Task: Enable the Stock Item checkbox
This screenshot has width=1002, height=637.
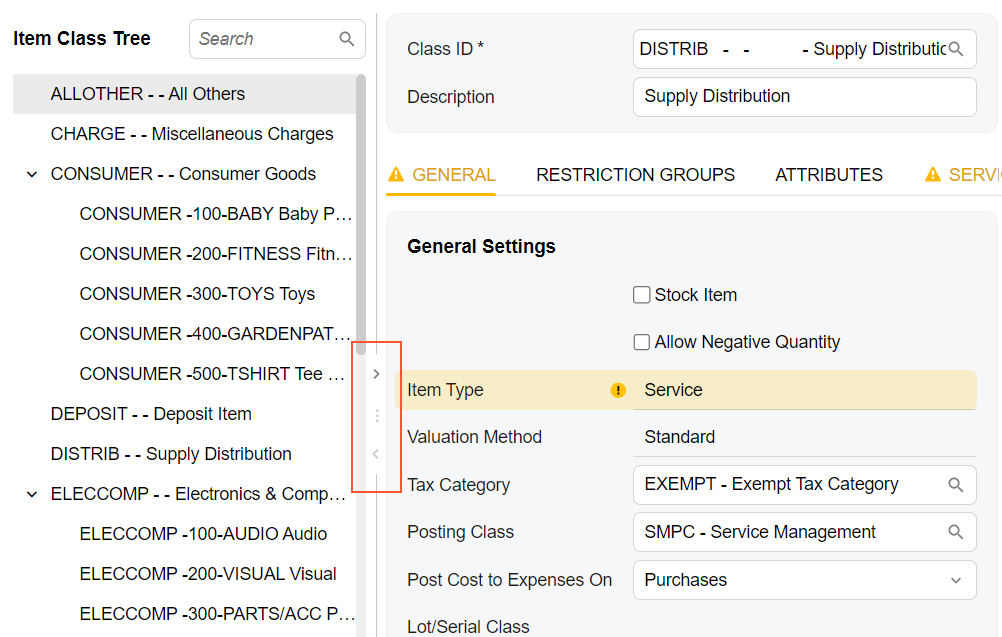Action: [x=642, y=295]
